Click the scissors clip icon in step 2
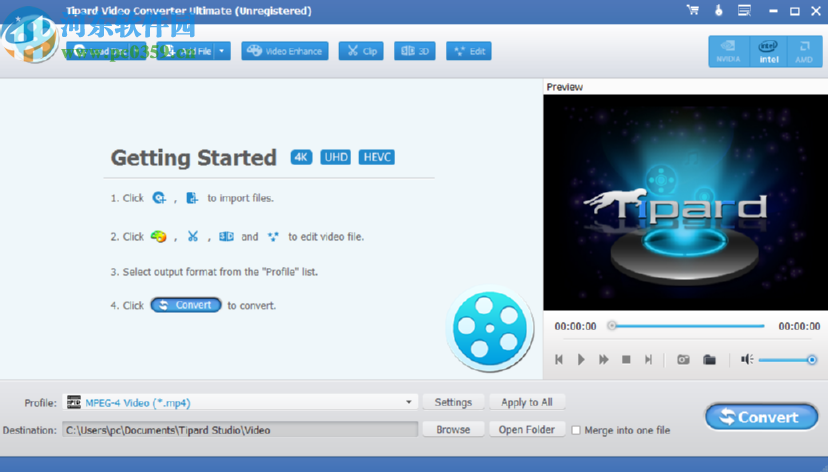The width and height of the screenshot is (828, 472). [193, 237]
